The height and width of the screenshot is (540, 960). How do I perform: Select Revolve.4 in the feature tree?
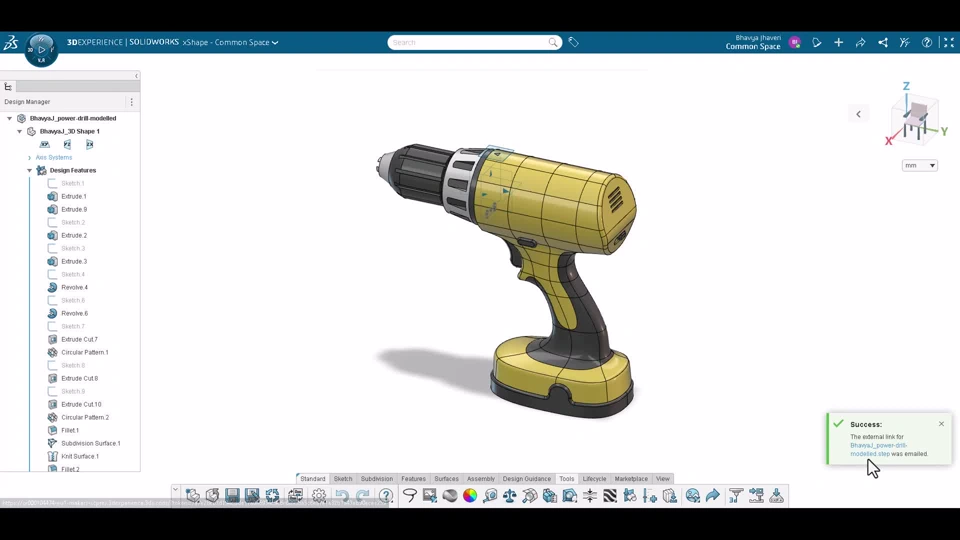pos(74,287)
